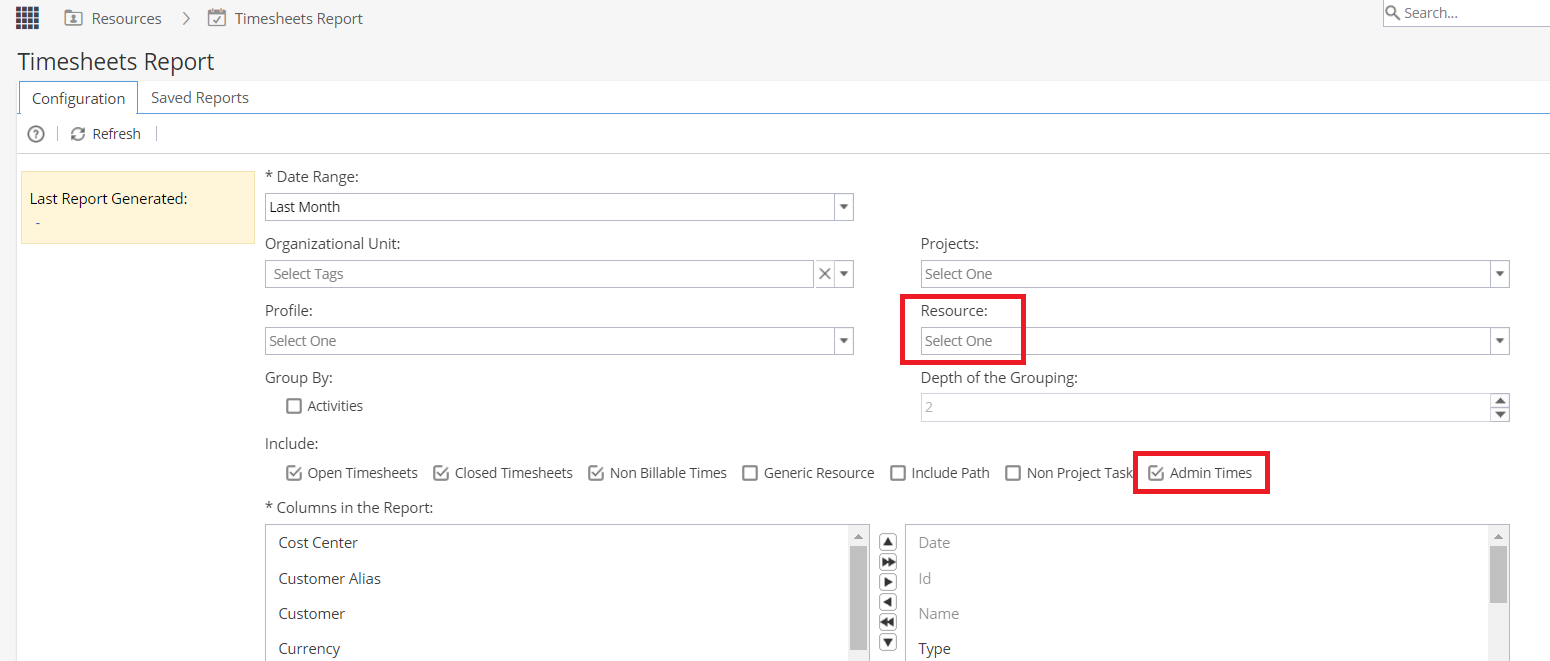The height and width of the screenshot is (661, 1550).
Task: Select the Configuration tab
Action: (x=78, y=99)
